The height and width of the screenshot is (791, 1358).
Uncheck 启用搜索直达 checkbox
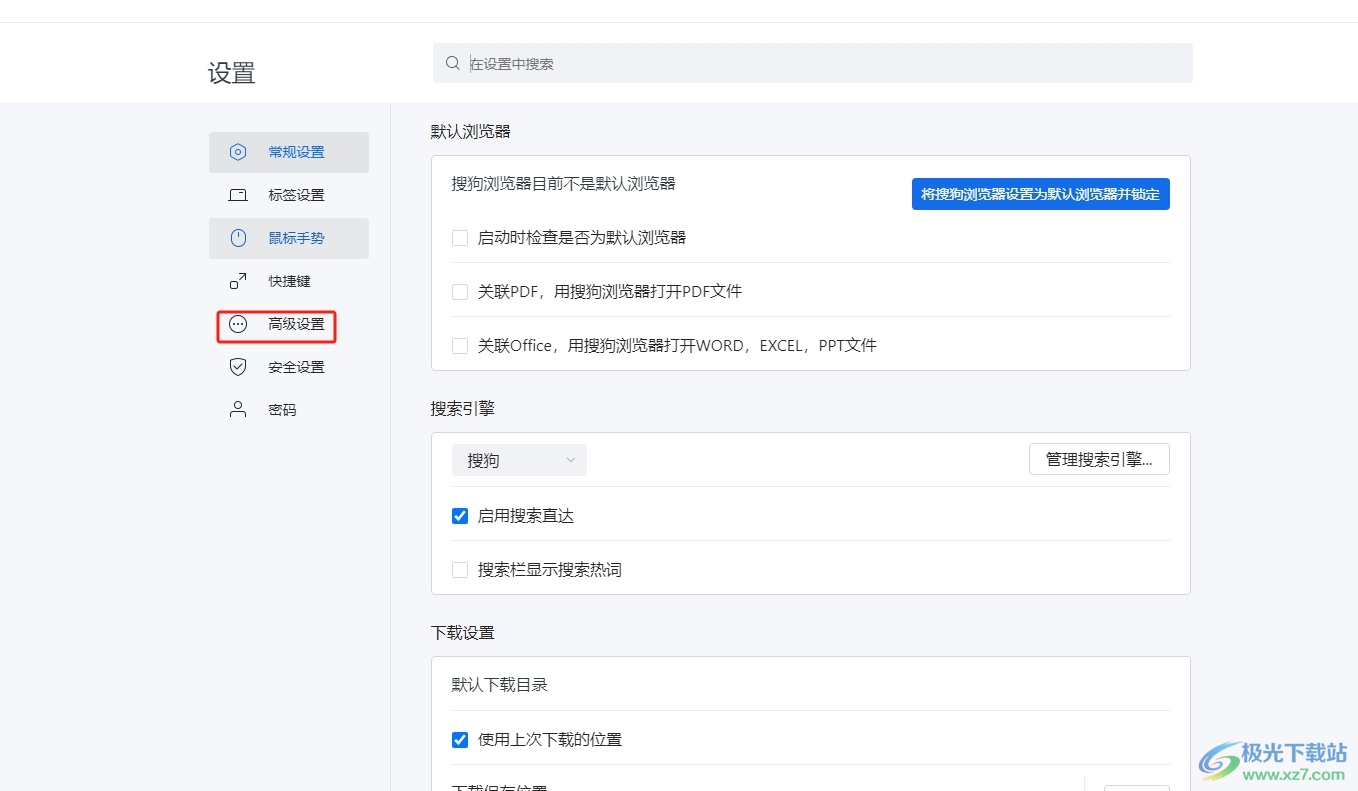(460, 516)
